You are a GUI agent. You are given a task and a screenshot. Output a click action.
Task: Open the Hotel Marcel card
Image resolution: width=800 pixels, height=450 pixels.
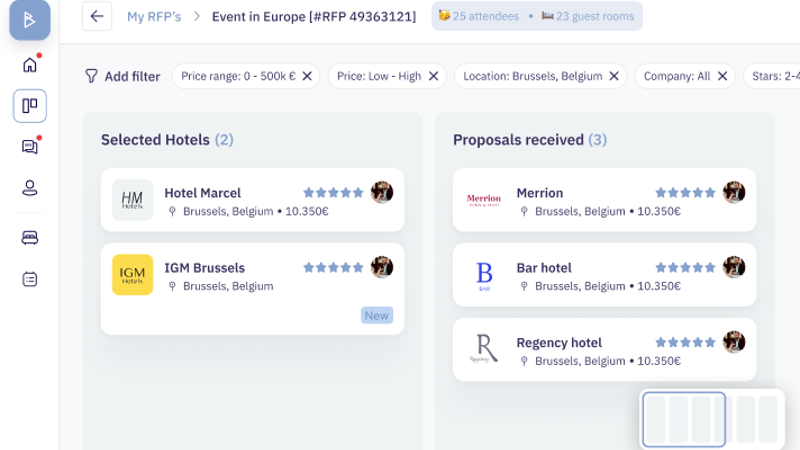click(x=252, y=200)
